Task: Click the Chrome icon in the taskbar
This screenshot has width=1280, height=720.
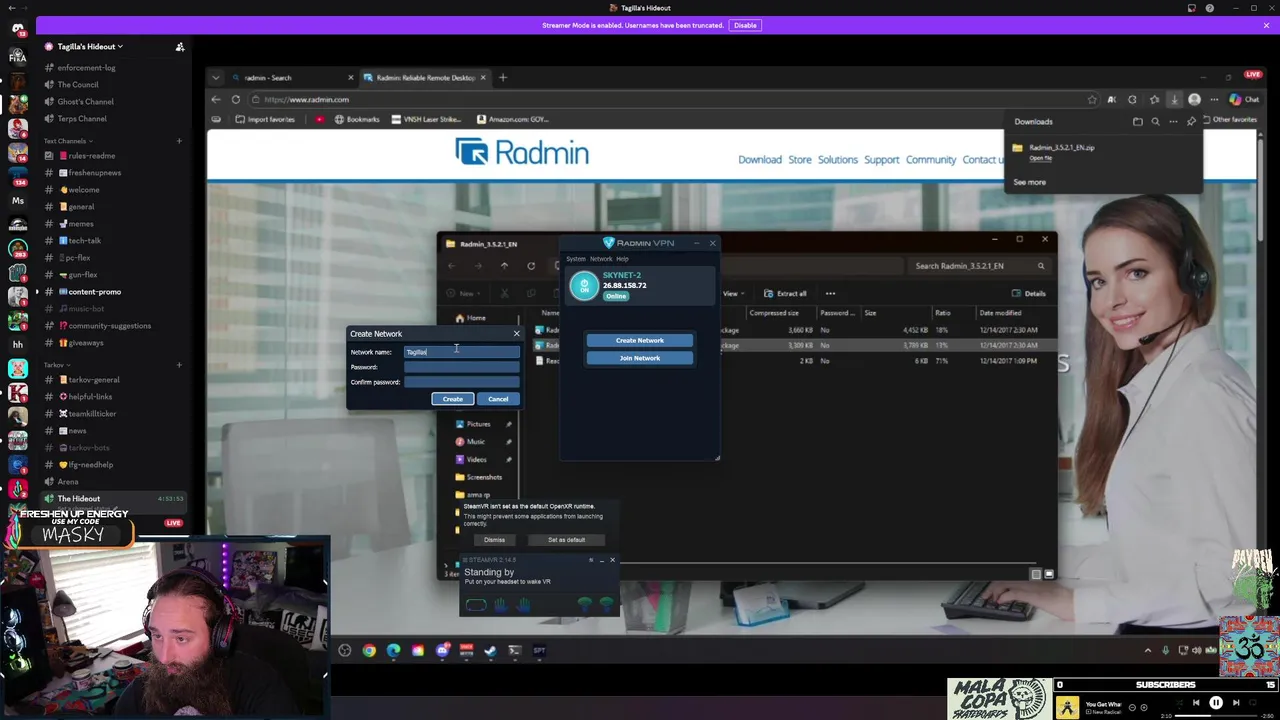Action: pyautogui.click(x=369, y=651)
